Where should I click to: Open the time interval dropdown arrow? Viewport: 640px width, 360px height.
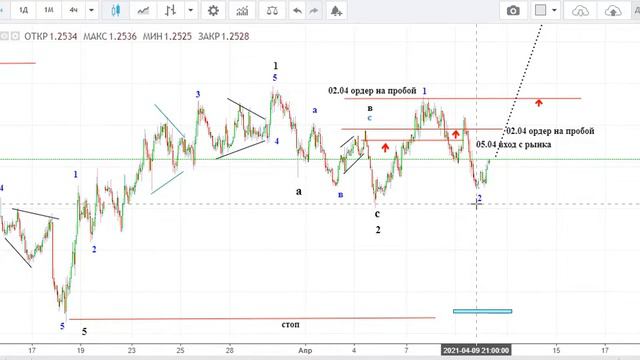[91, 10]
